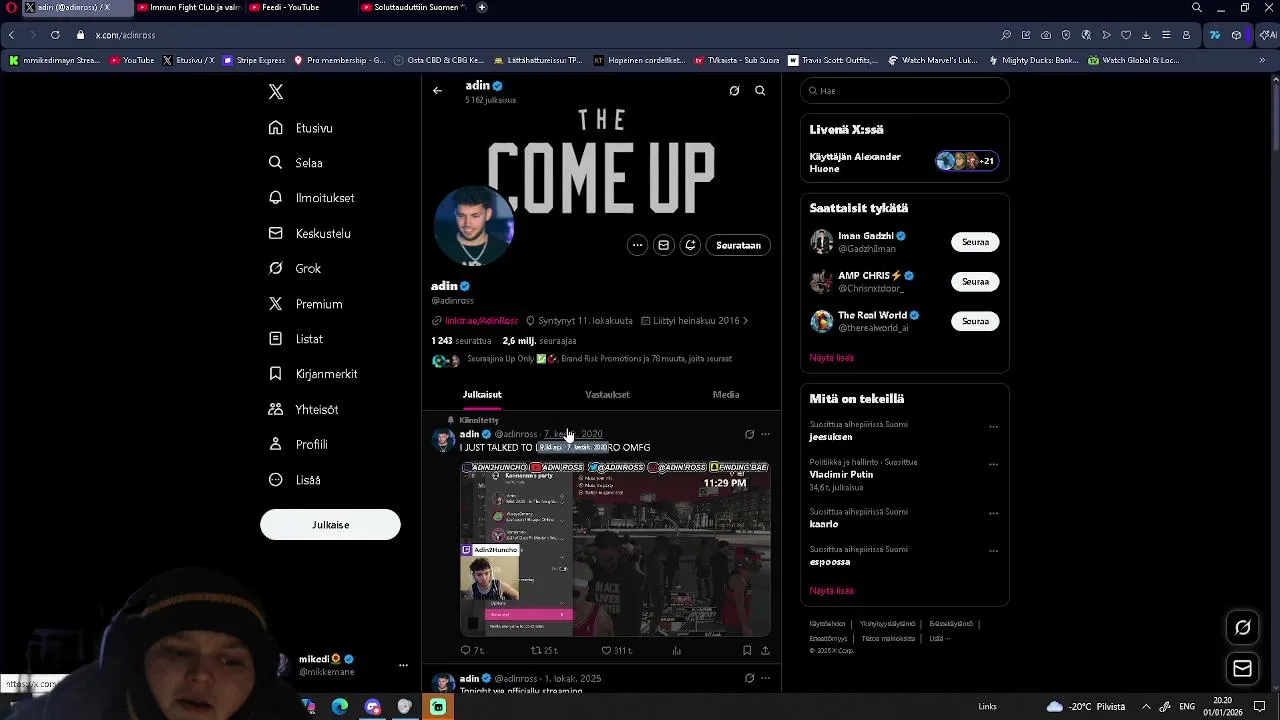Open Ilmoitukset notifications
Viewport: 1280px width, 720px height.
point(312,198)
